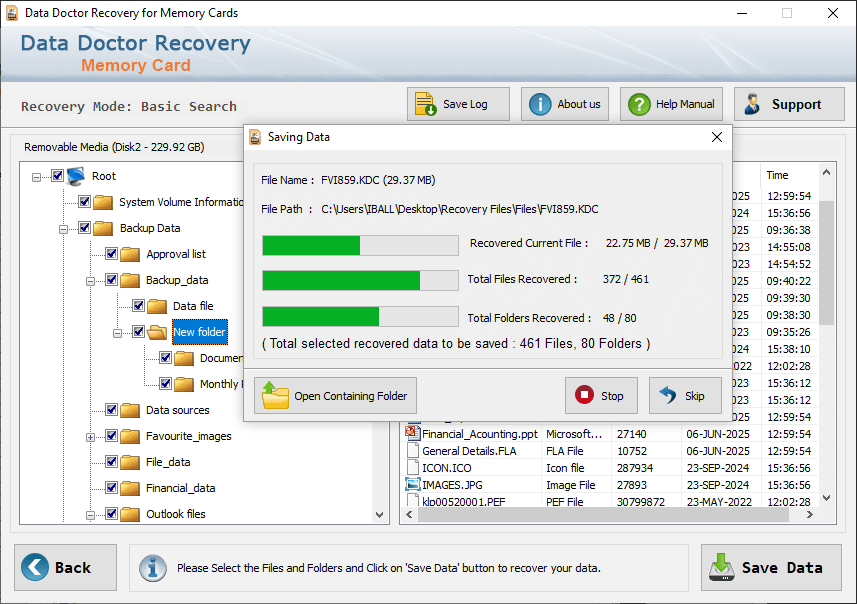Screen dimensions: 857x604
Task: Toggle the Favourite_images checkbox
Action: 111,436
